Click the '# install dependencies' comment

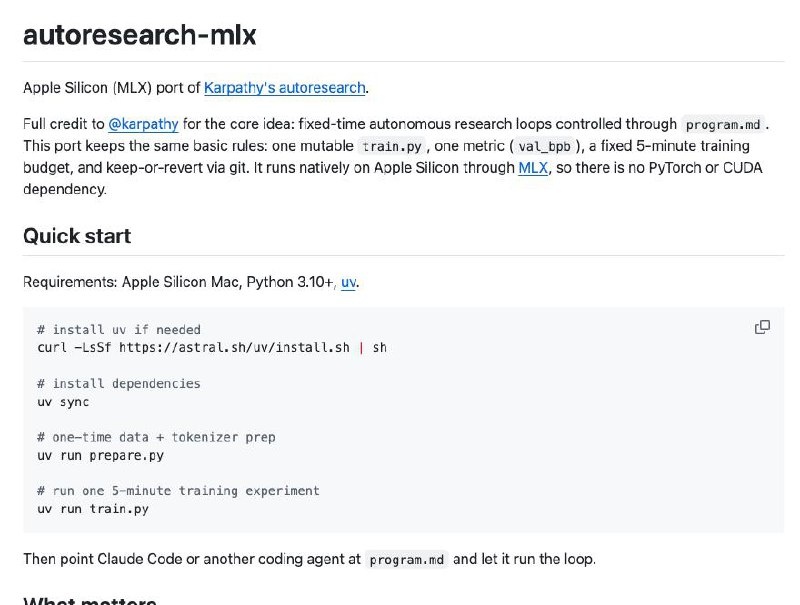point(119,384)
